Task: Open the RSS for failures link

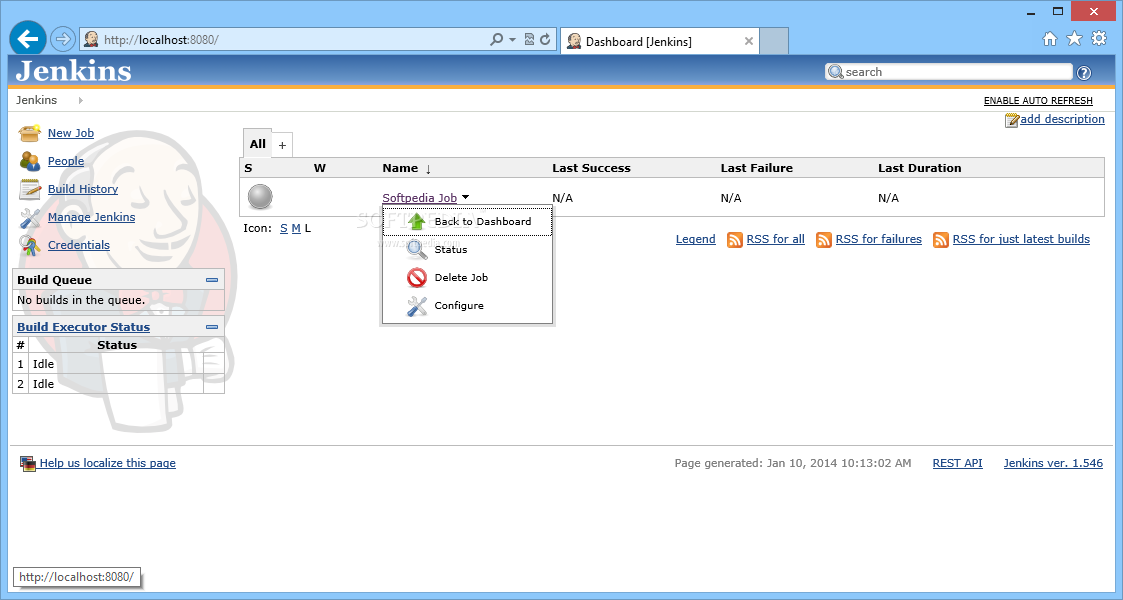Action: [879, 239]
